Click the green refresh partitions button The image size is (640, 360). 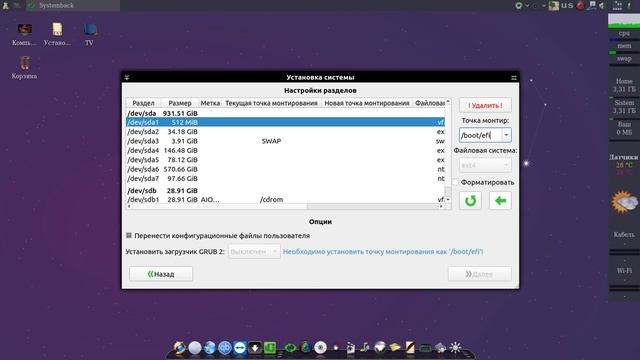tap(470, 200)
